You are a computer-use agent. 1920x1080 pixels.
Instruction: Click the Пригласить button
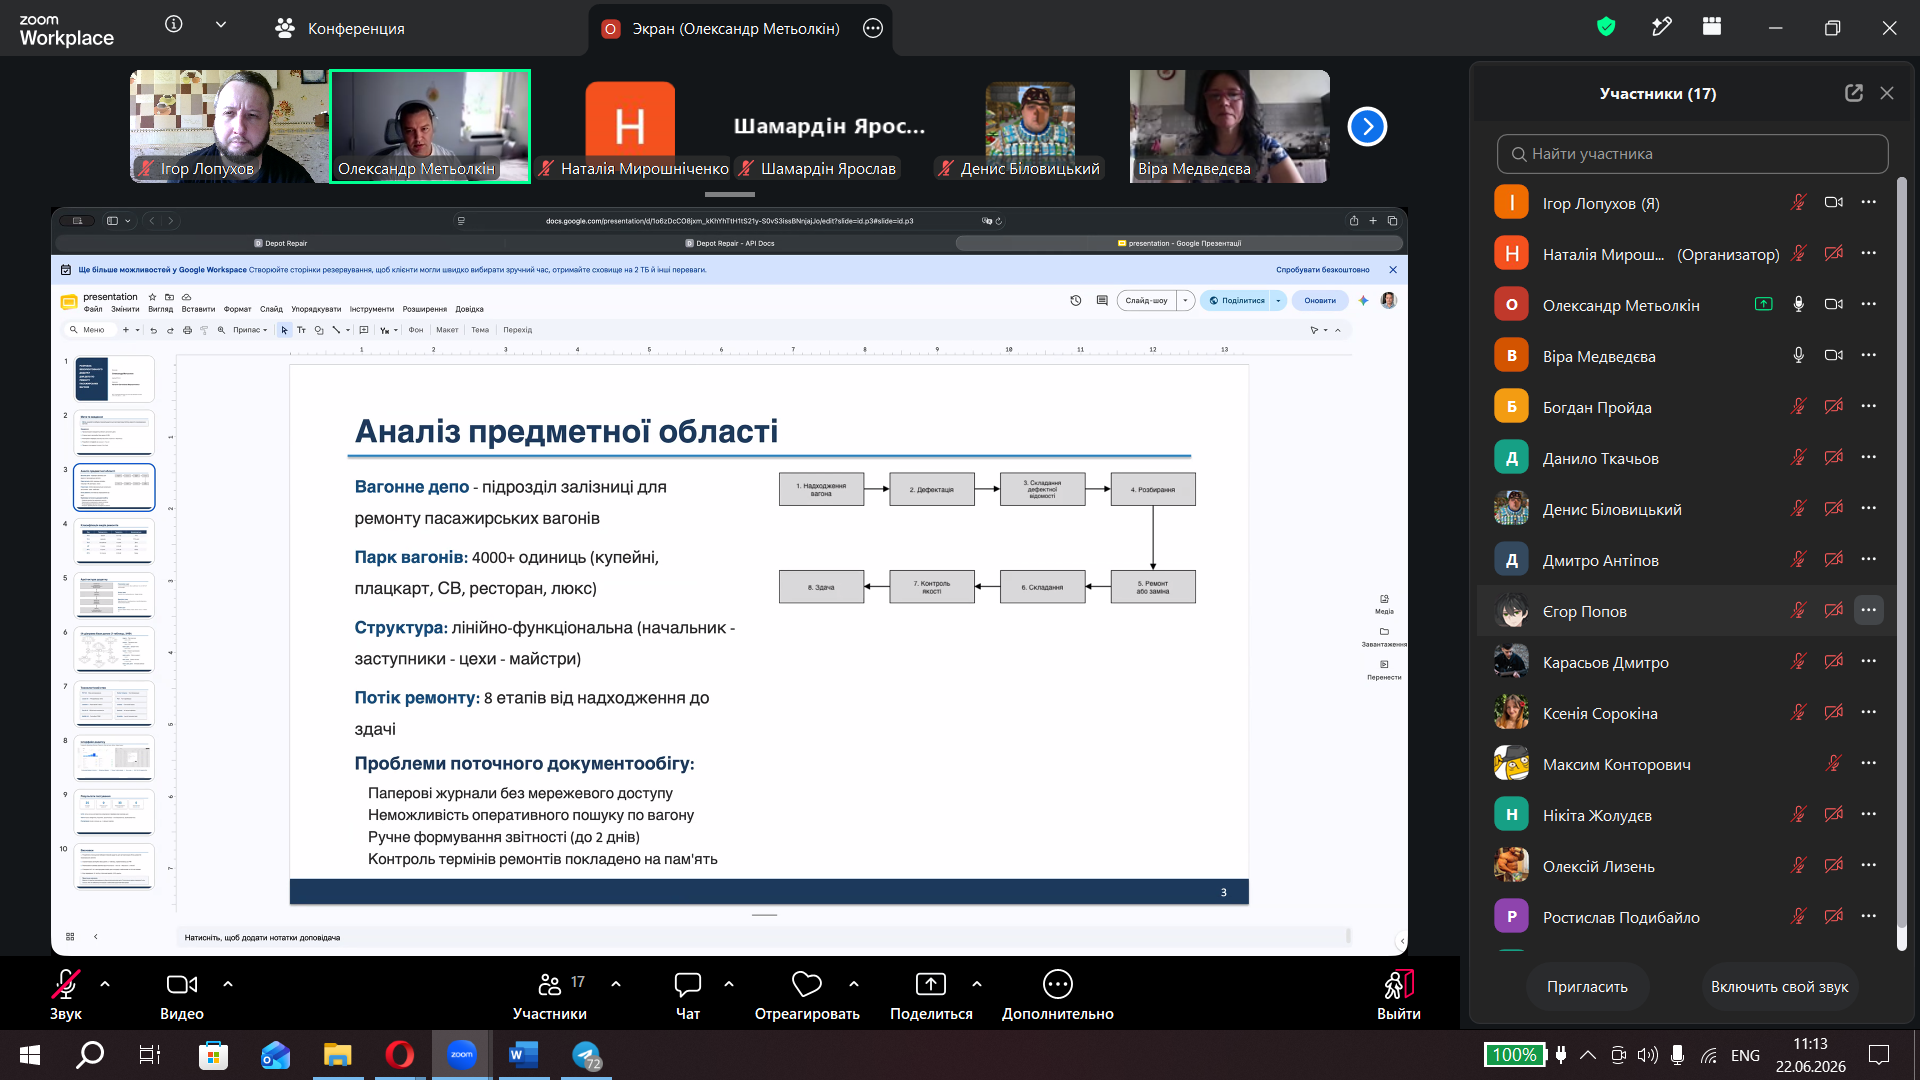click(x=1587, y=987)
